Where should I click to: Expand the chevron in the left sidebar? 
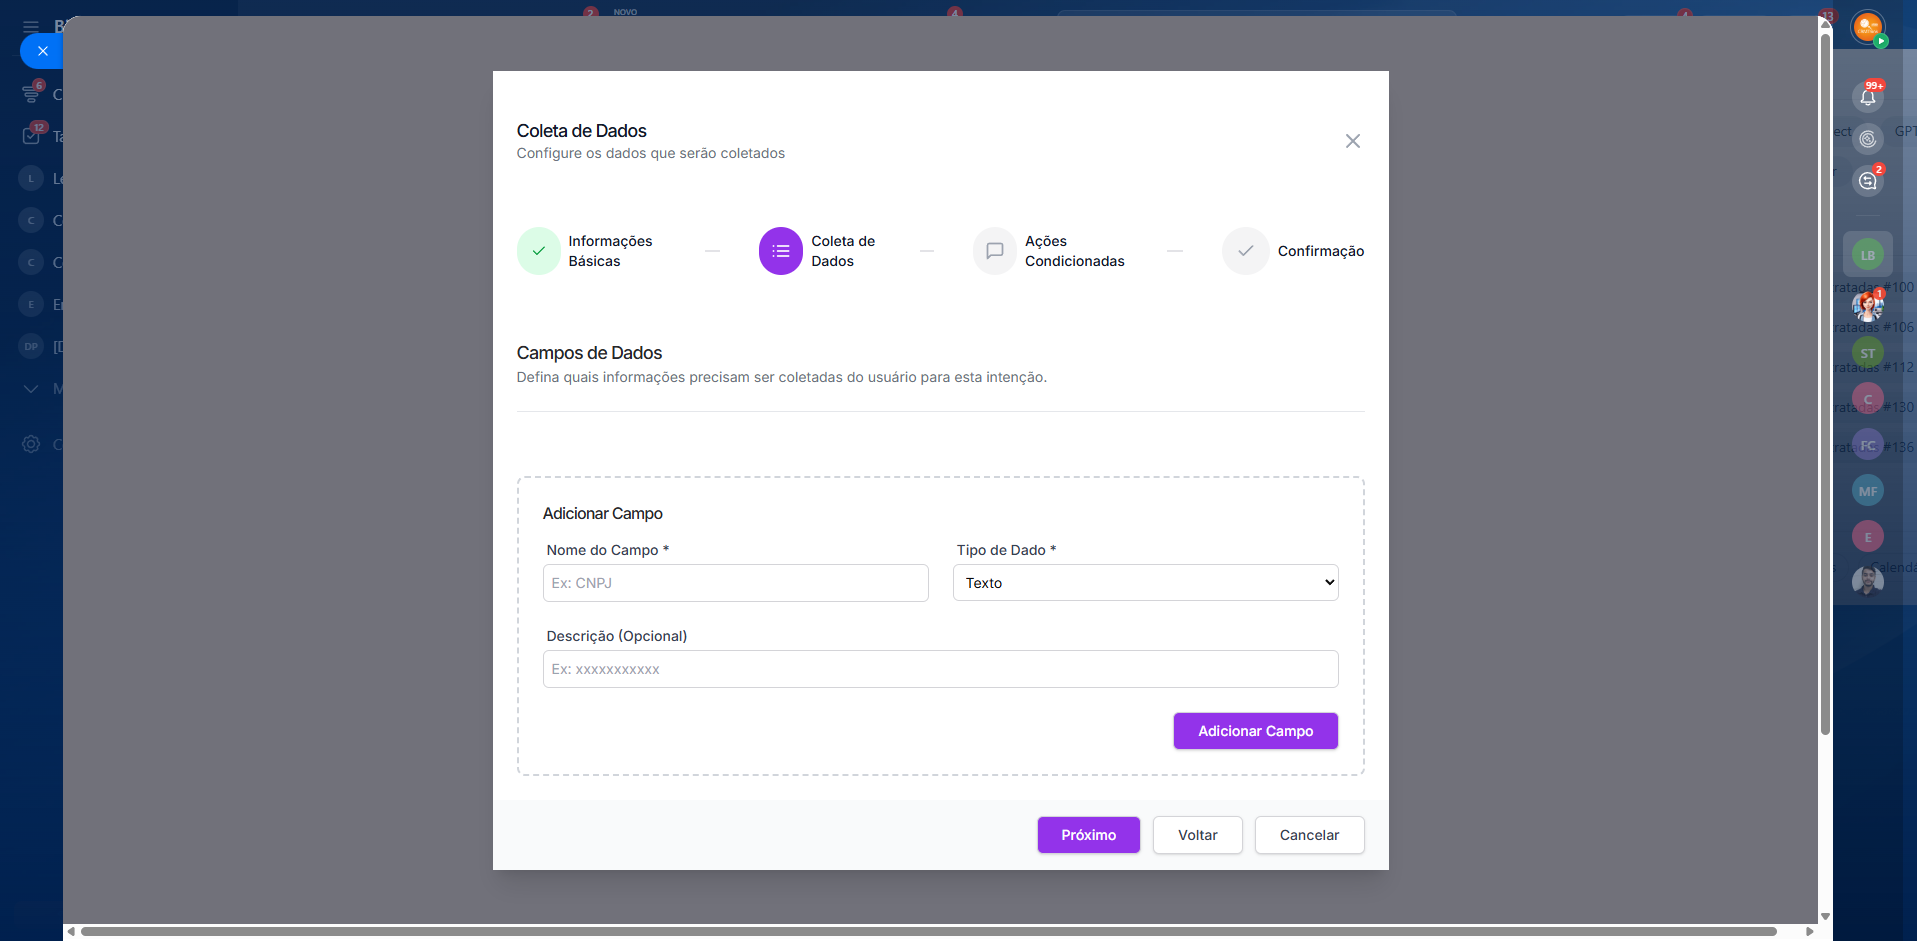coord(31,389)
